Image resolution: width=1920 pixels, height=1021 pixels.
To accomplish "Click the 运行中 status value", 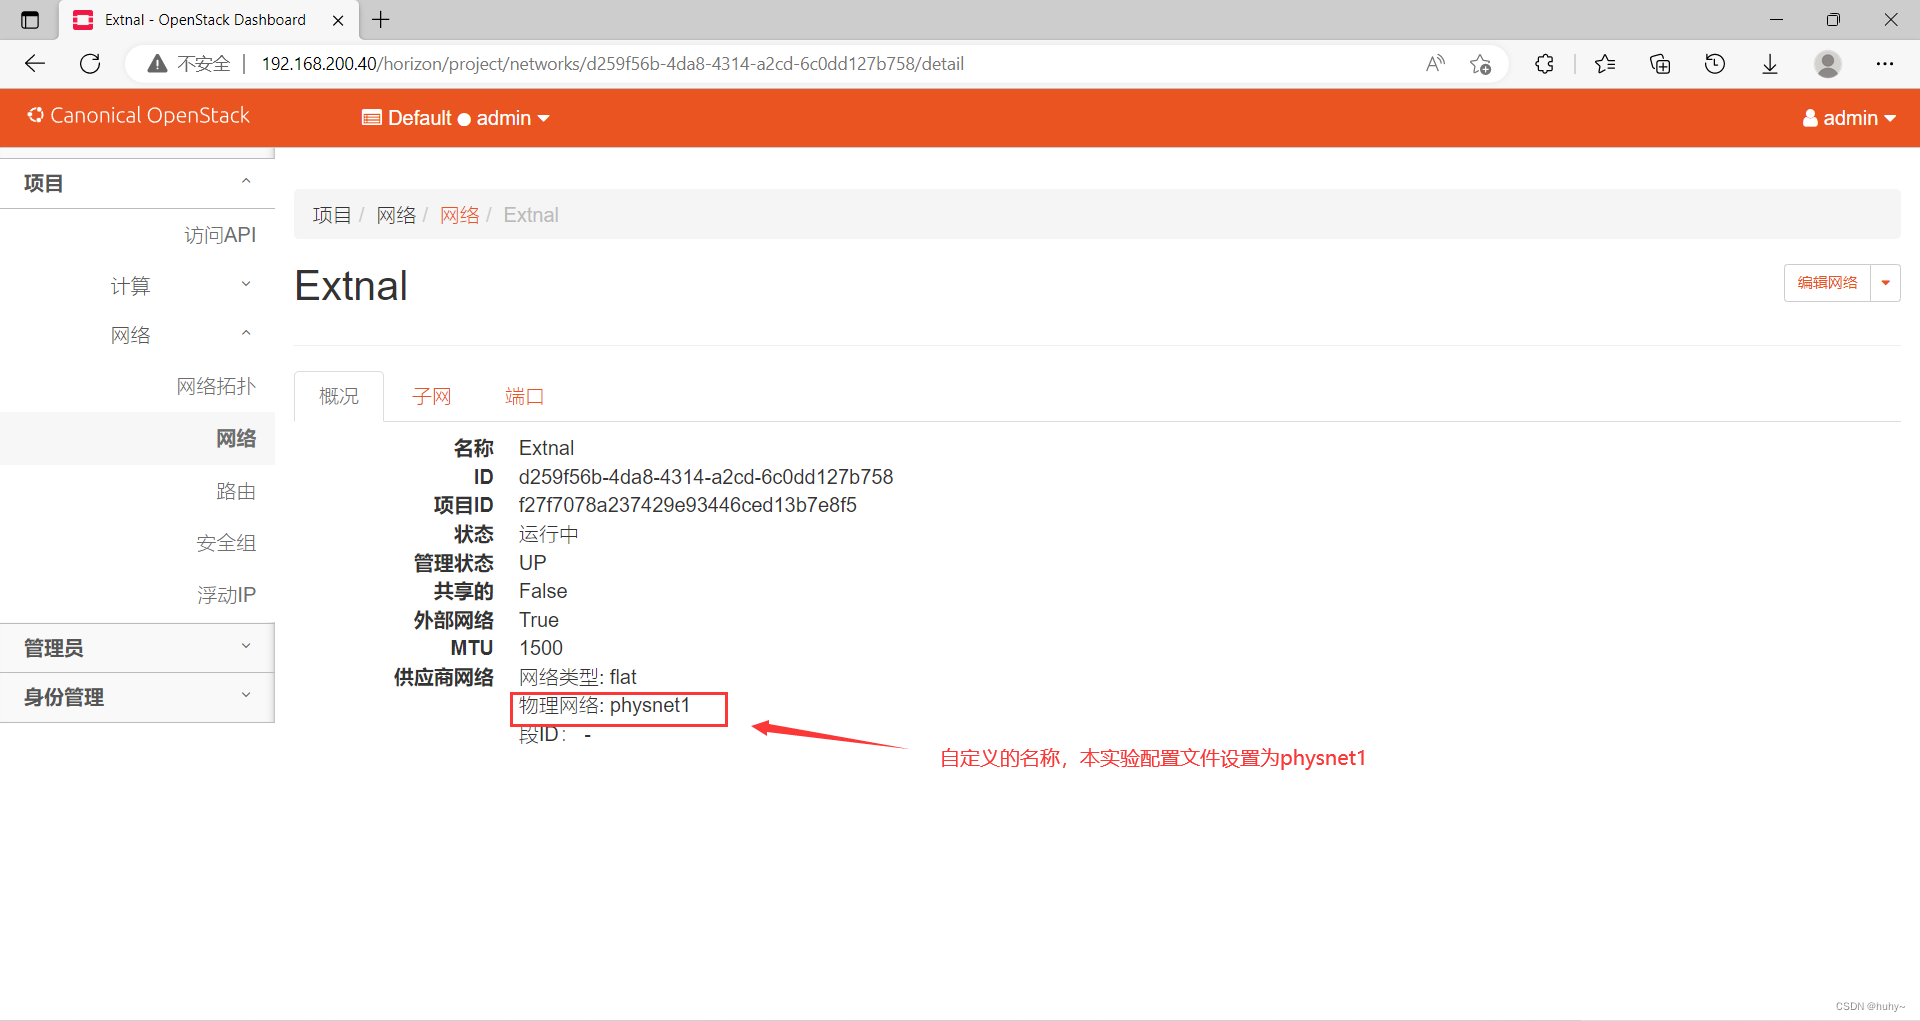I will click(x=549, y=534).
